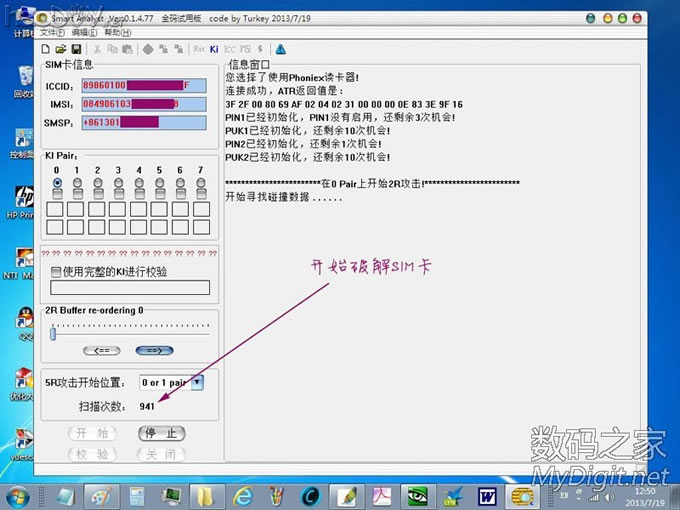680x510 pixels.
Task: Click the 2R Buffer re-ordering slider handle
Action: (53, 332)
